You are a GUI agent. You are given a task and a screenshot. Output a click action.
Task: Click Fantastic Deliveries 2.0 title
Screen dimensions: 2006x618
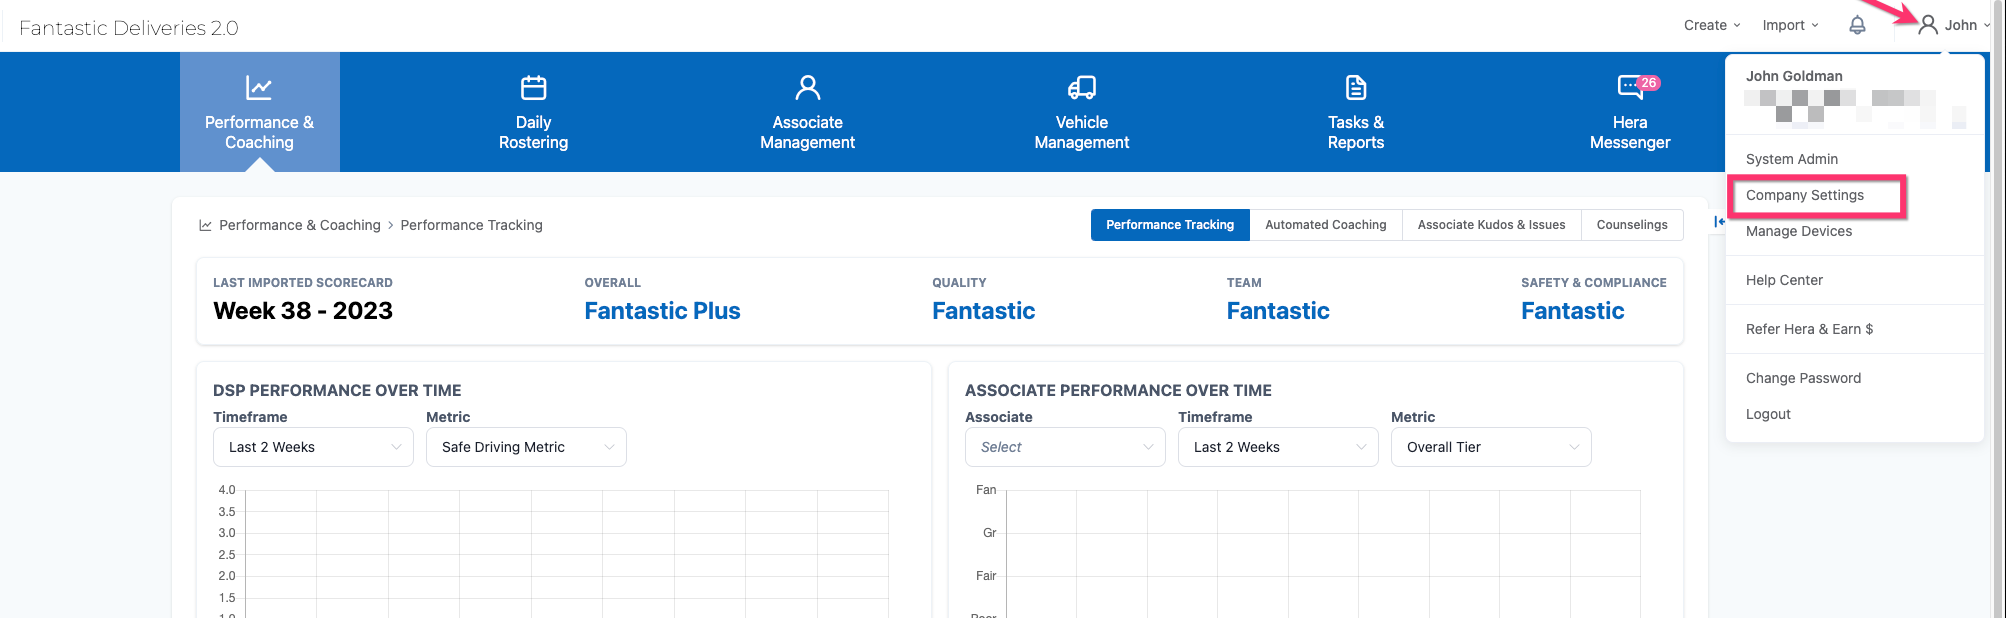129,28
